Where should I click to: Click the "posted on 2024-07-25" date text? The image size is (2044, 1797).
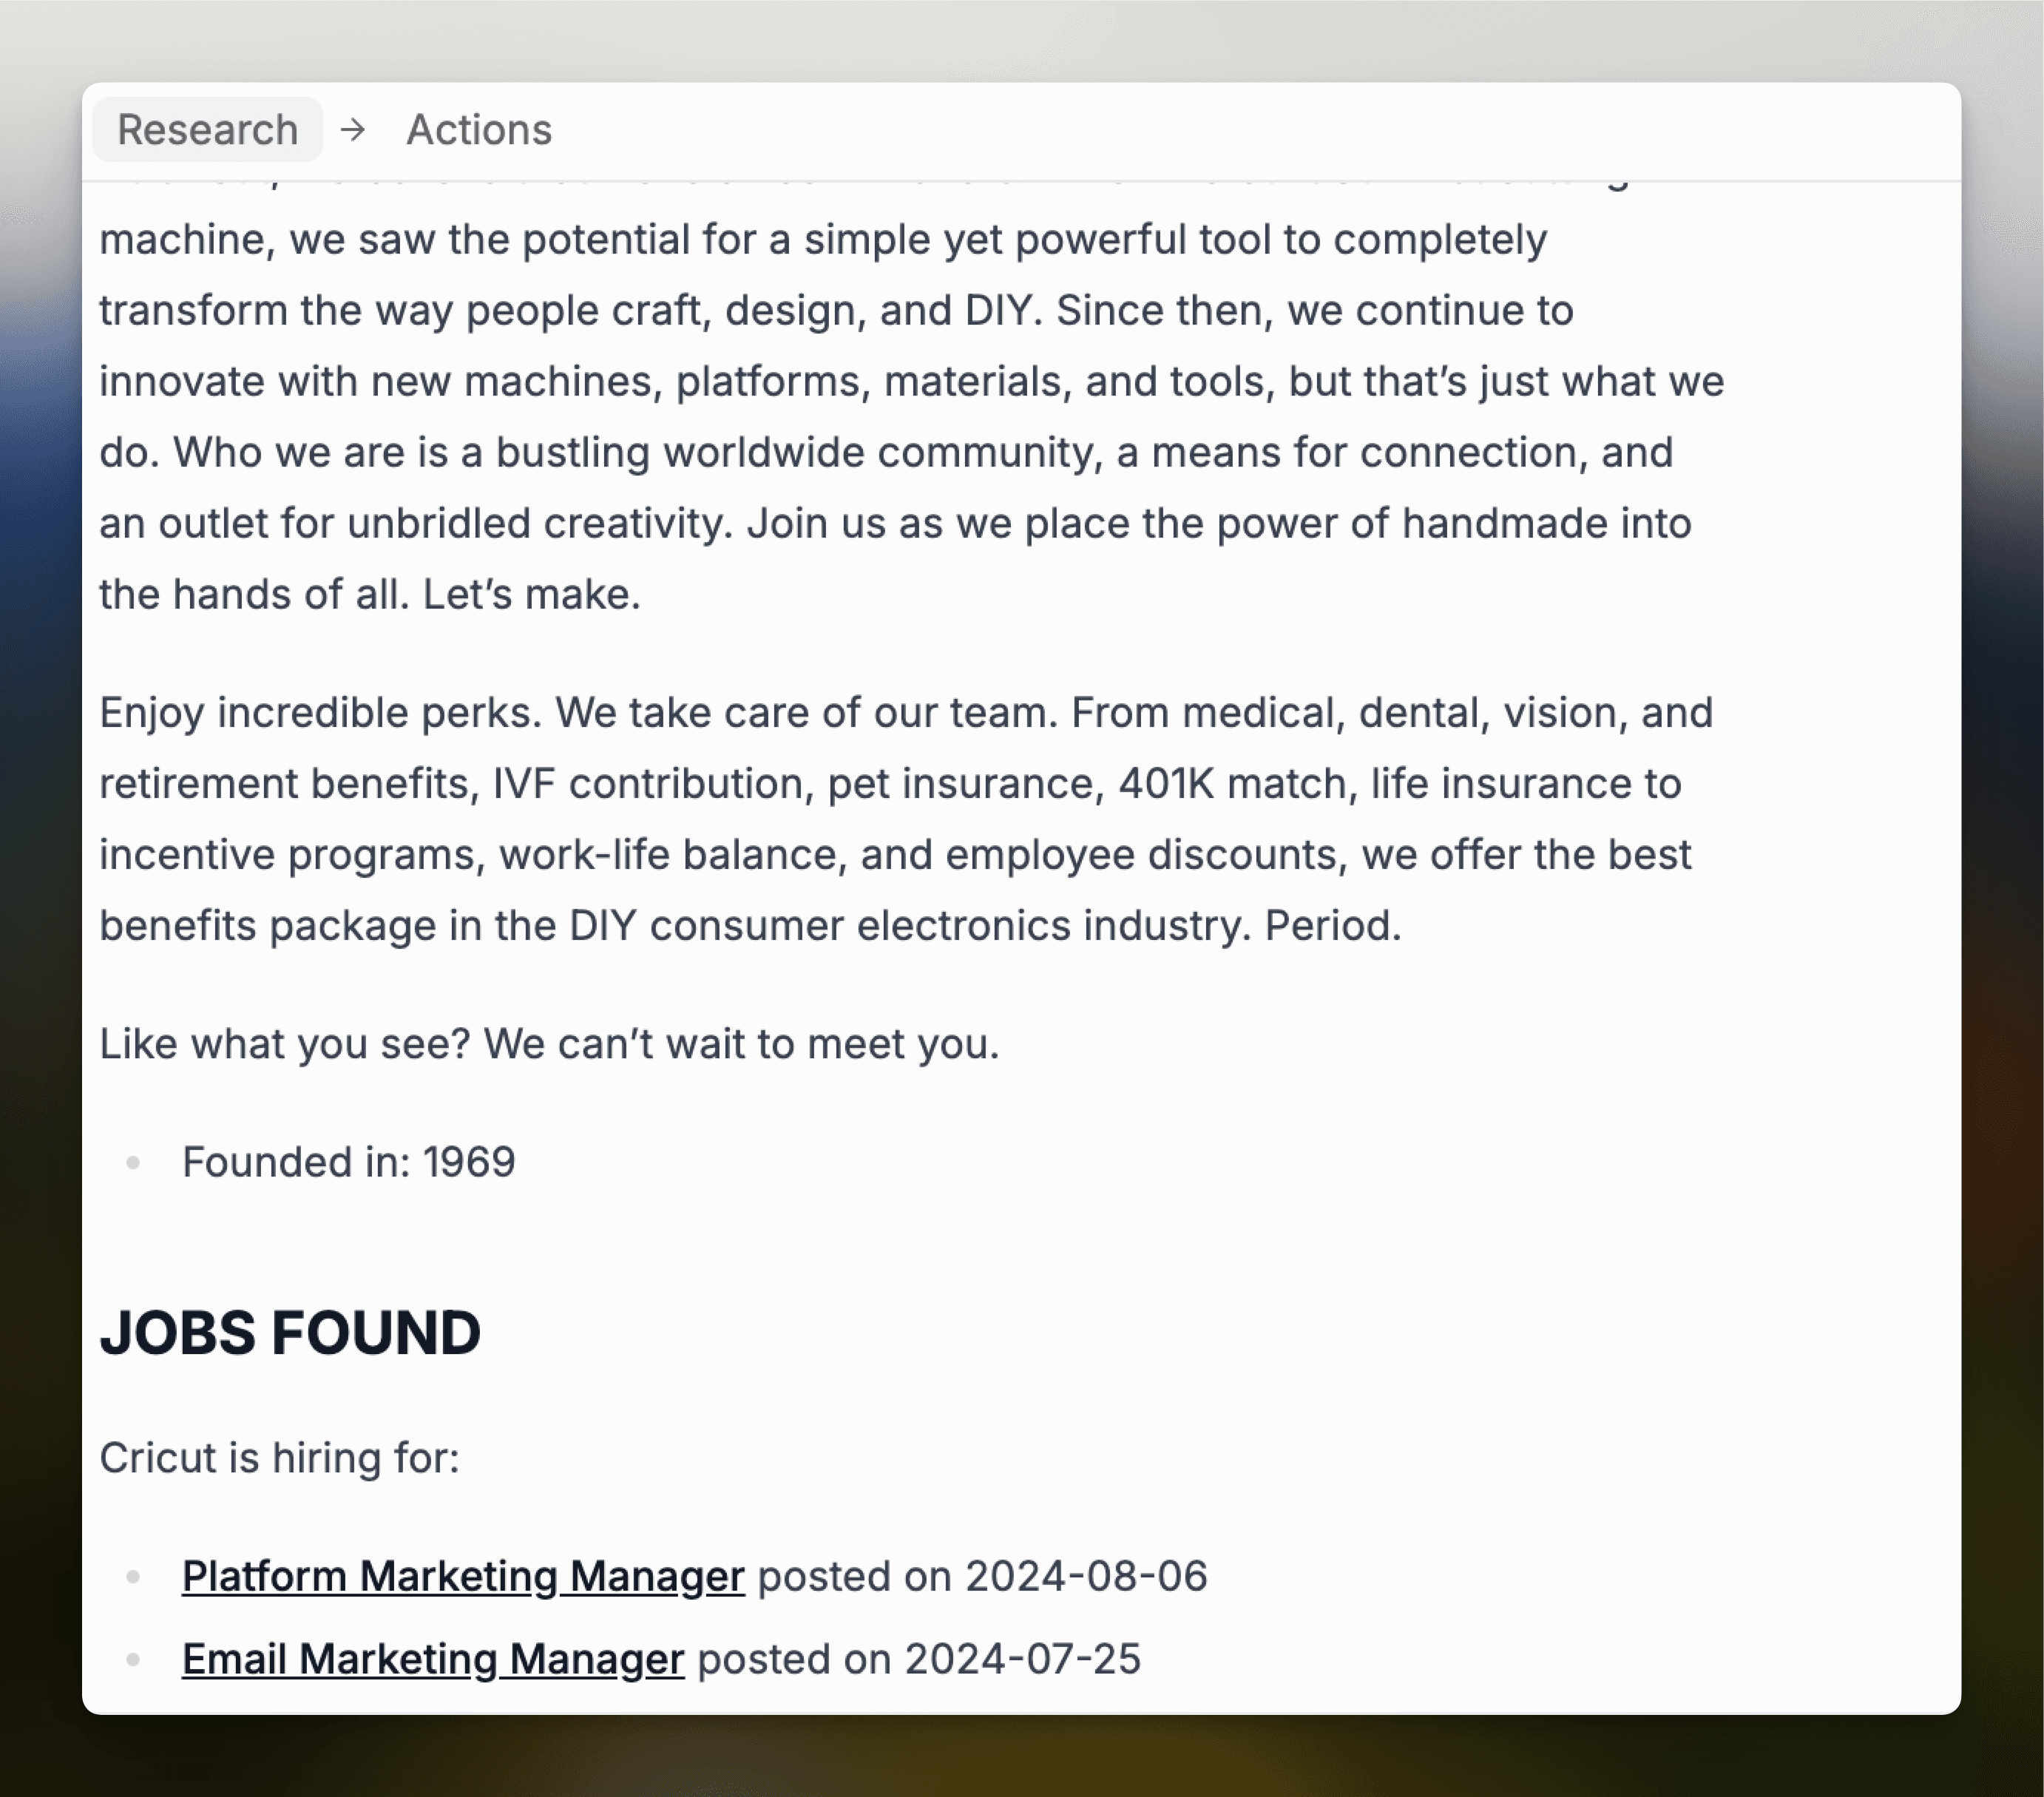(918, 1660)
